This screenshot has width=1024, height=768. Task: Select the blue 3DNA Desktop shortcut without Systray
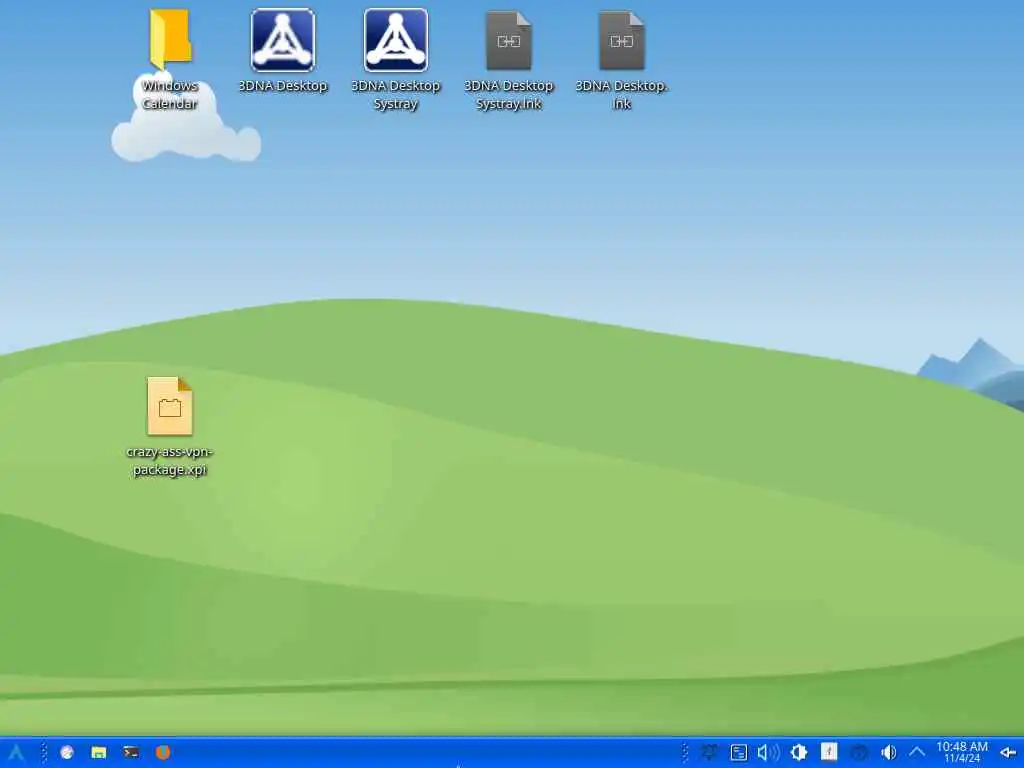tap(282, 51)
